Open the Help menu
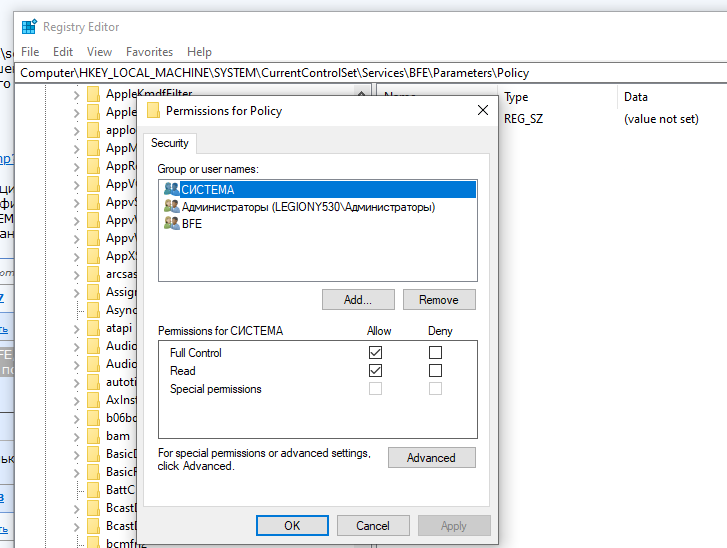 tap(199, 51)
